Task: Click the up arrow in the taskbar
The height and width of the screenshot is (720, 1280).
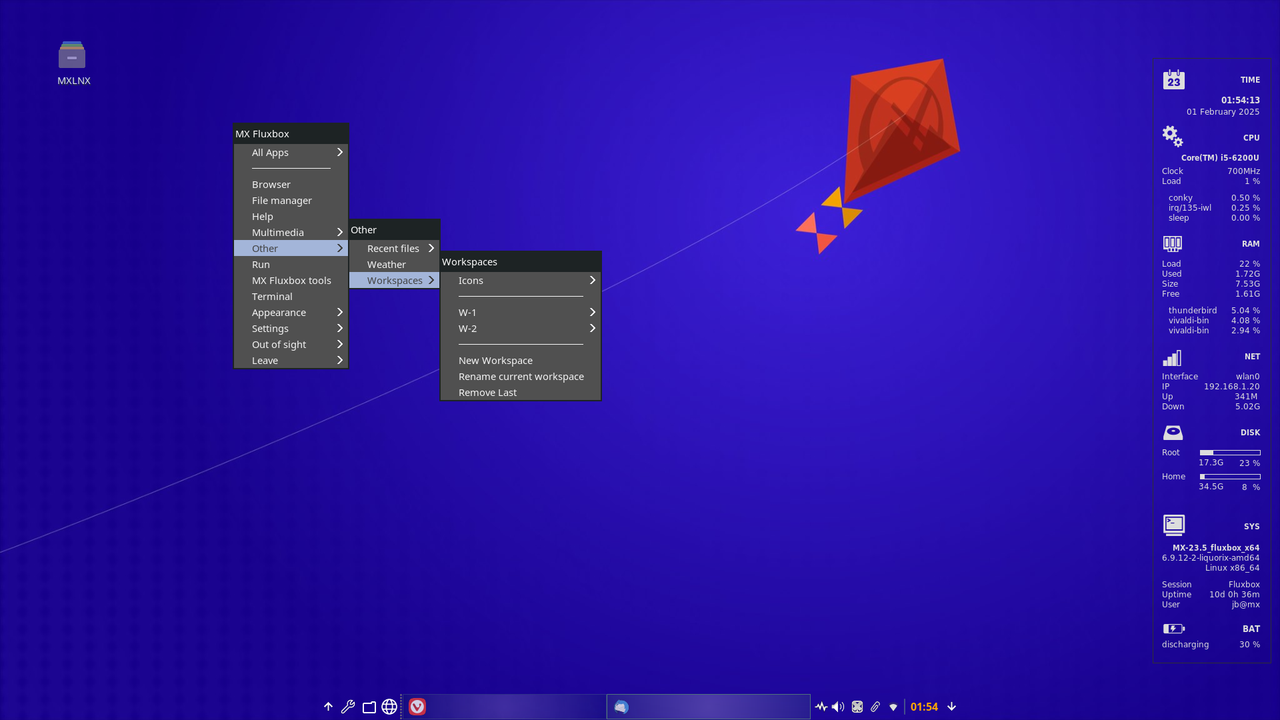Action: (x=328, y=707)
